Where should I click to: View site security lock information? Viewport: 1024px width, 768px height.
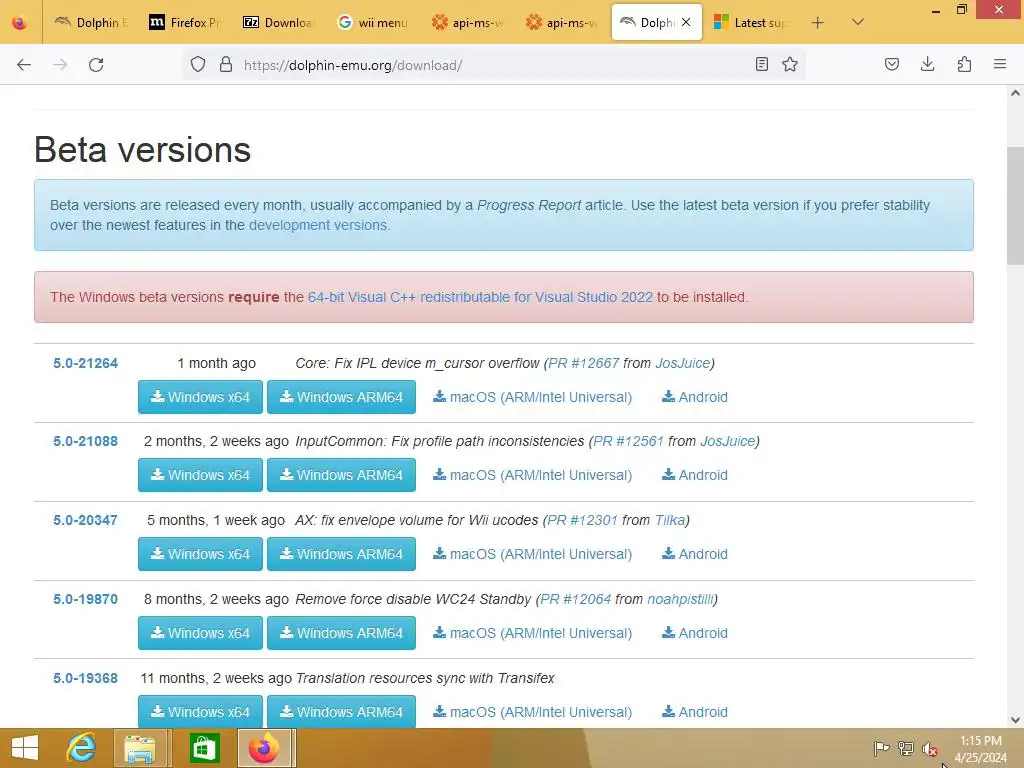[x=226, y=65]
